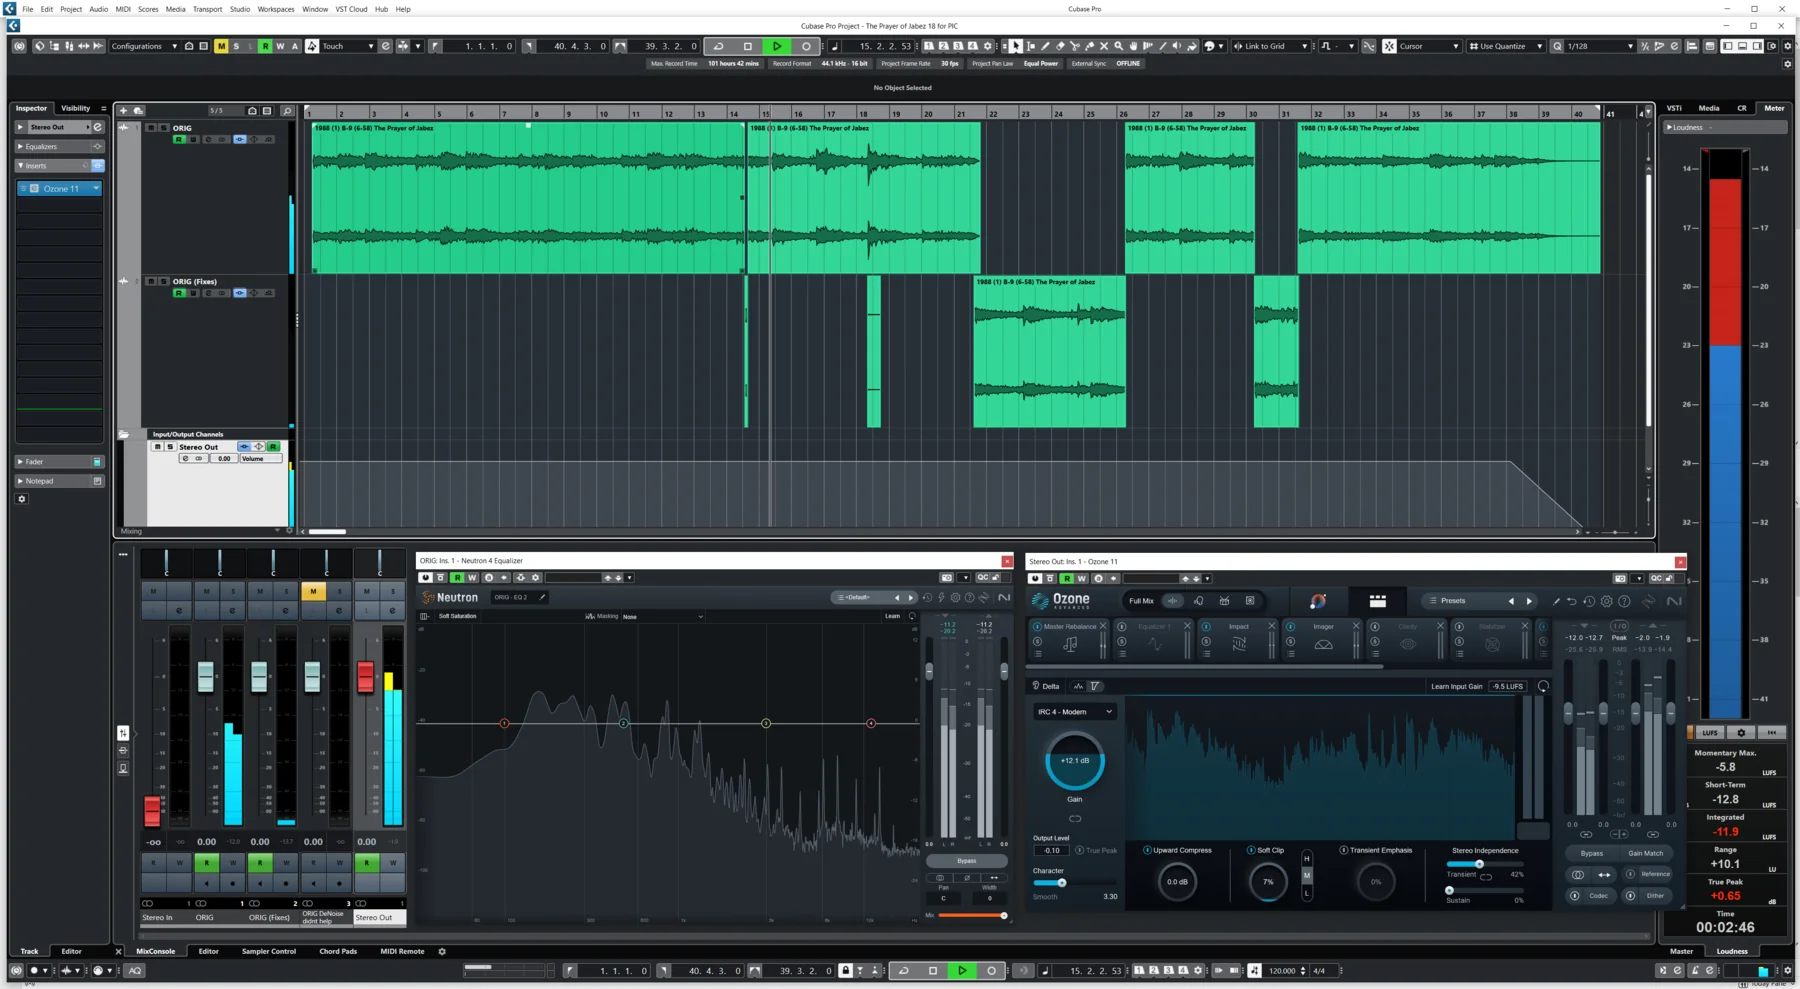Select the Eraser tool in the toolbar
The height and width of the screenshot is (989, 1800).
tap(1060, 46)
